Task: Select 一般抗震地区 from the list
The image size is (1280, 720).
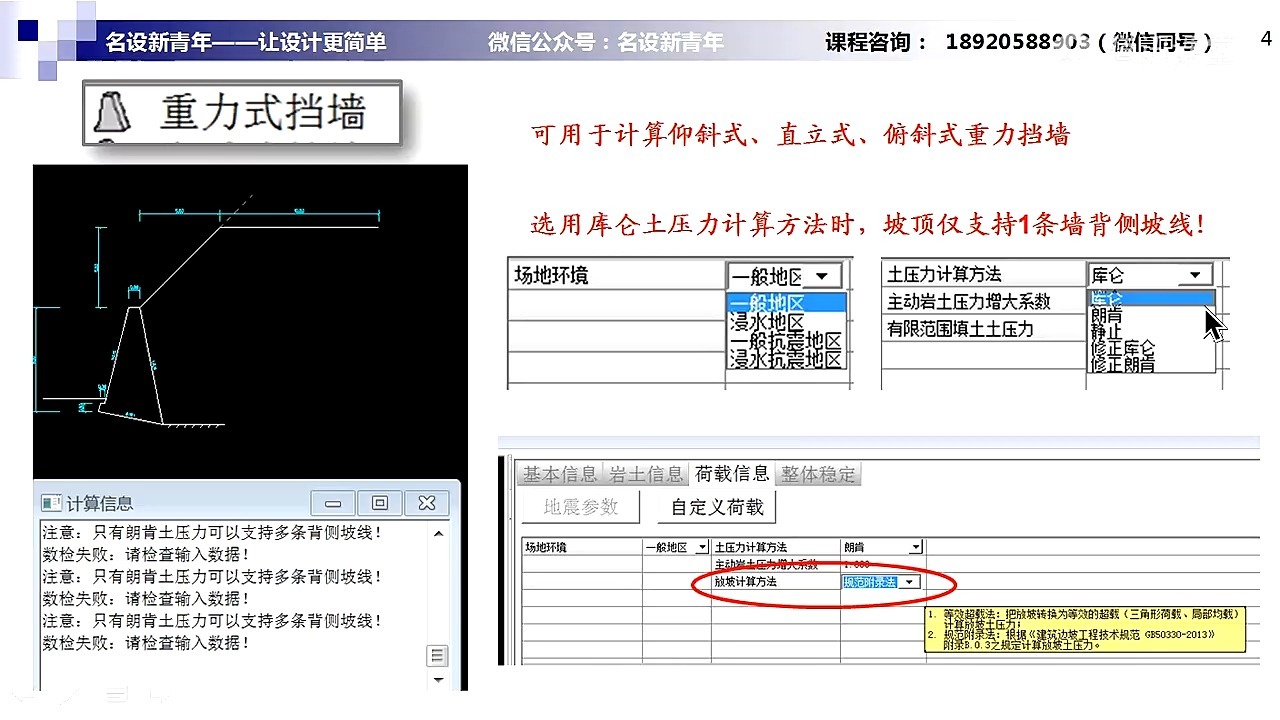Action: coord(787,341)
